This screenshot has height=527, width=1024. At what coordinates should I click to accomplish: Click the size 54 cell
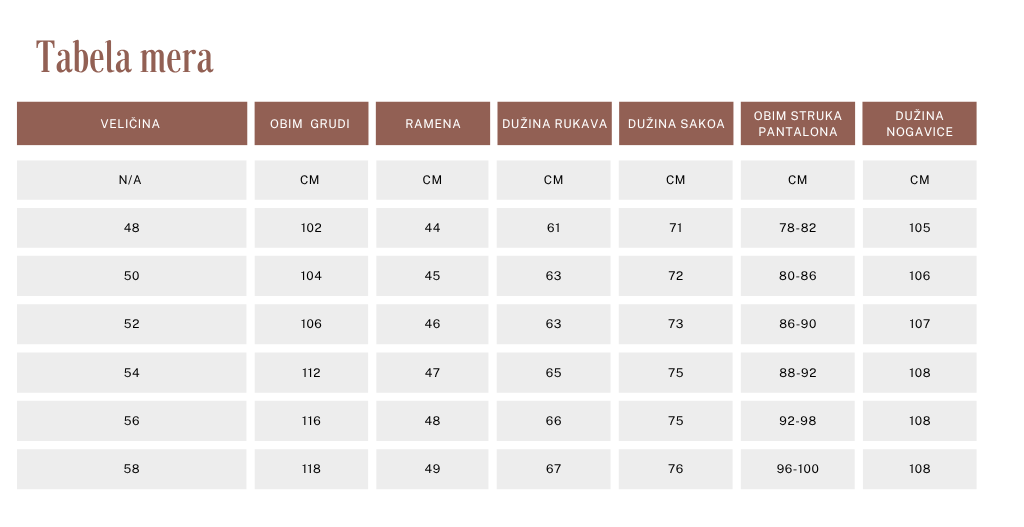132,373
